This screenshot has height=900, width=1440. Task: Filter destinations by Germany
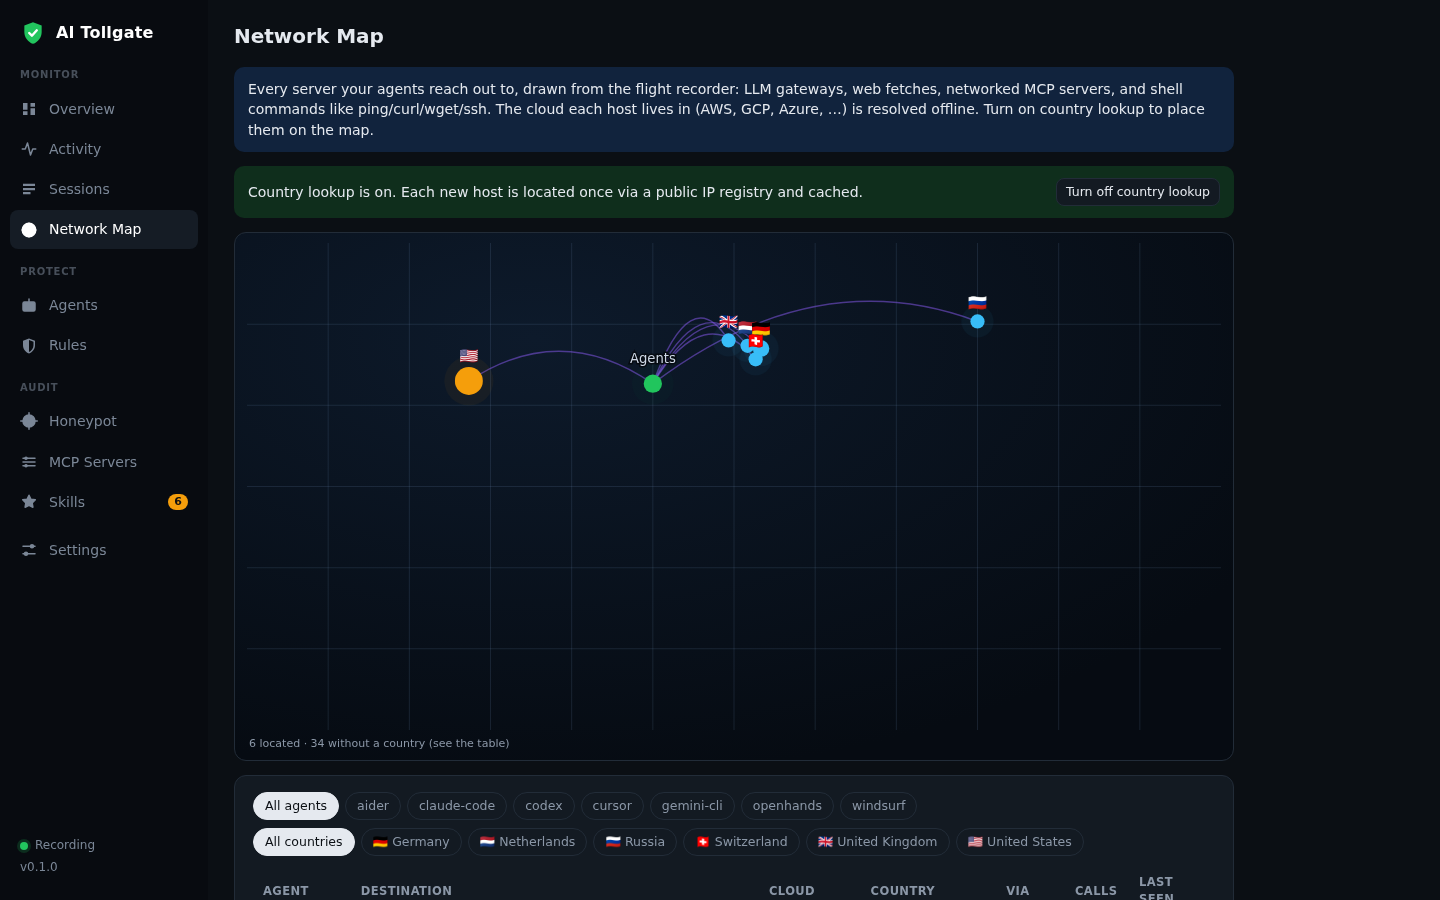(x=411, y=842)
